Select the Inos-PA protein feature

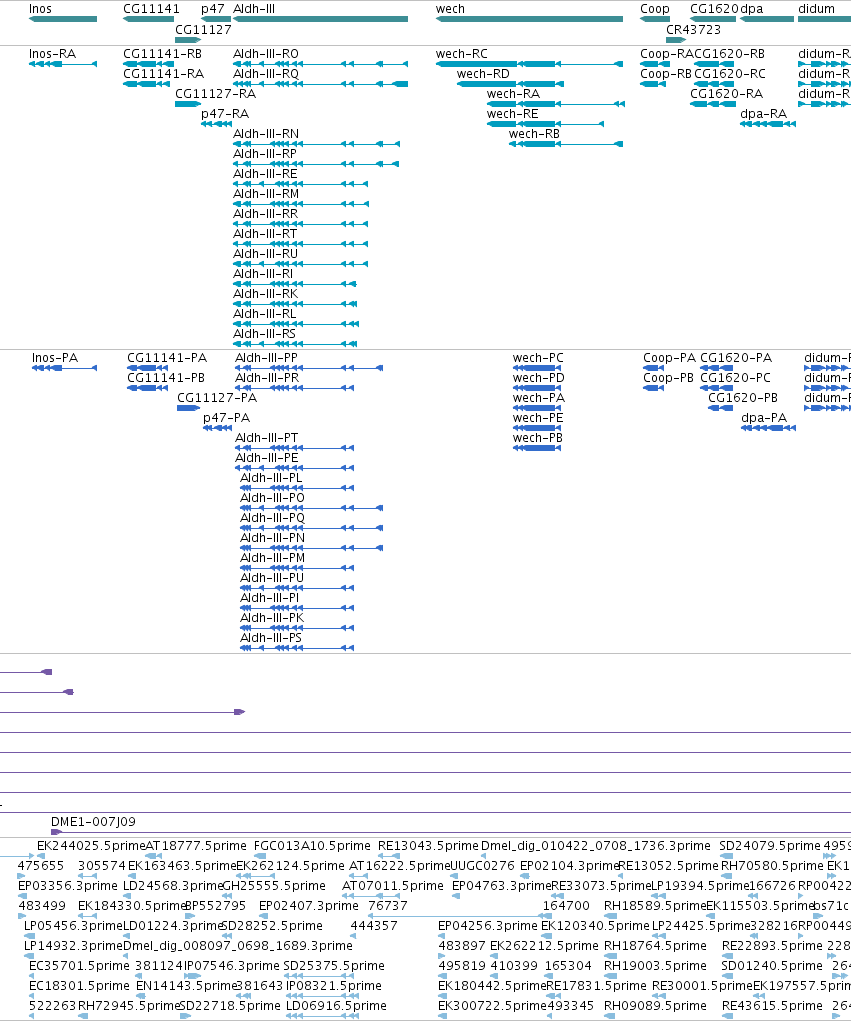64,368
